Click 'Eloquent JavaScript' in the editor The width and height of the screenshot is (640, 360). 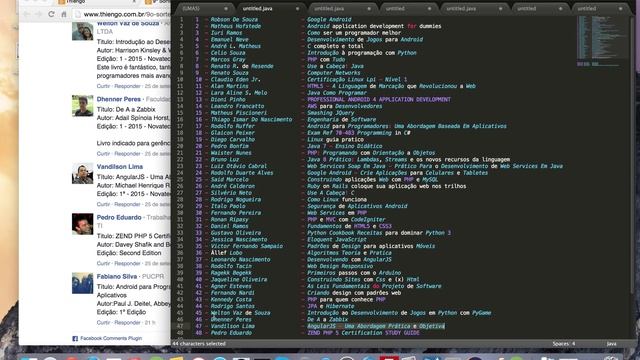coord(337,240)
